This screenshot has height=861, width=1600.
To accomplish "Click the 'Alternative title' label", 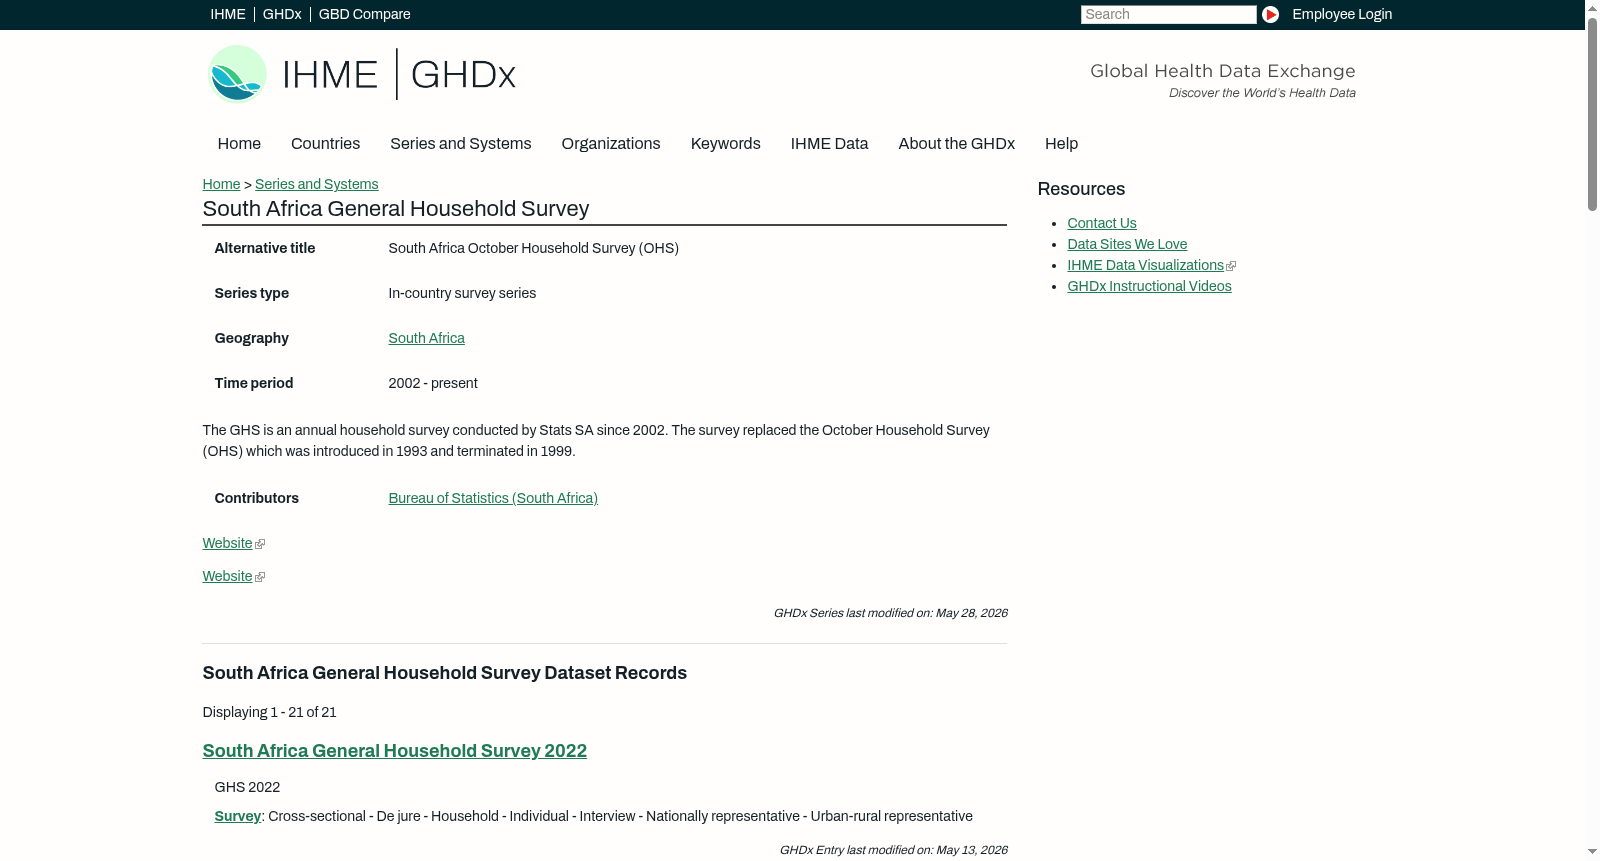I will (265, 248).
